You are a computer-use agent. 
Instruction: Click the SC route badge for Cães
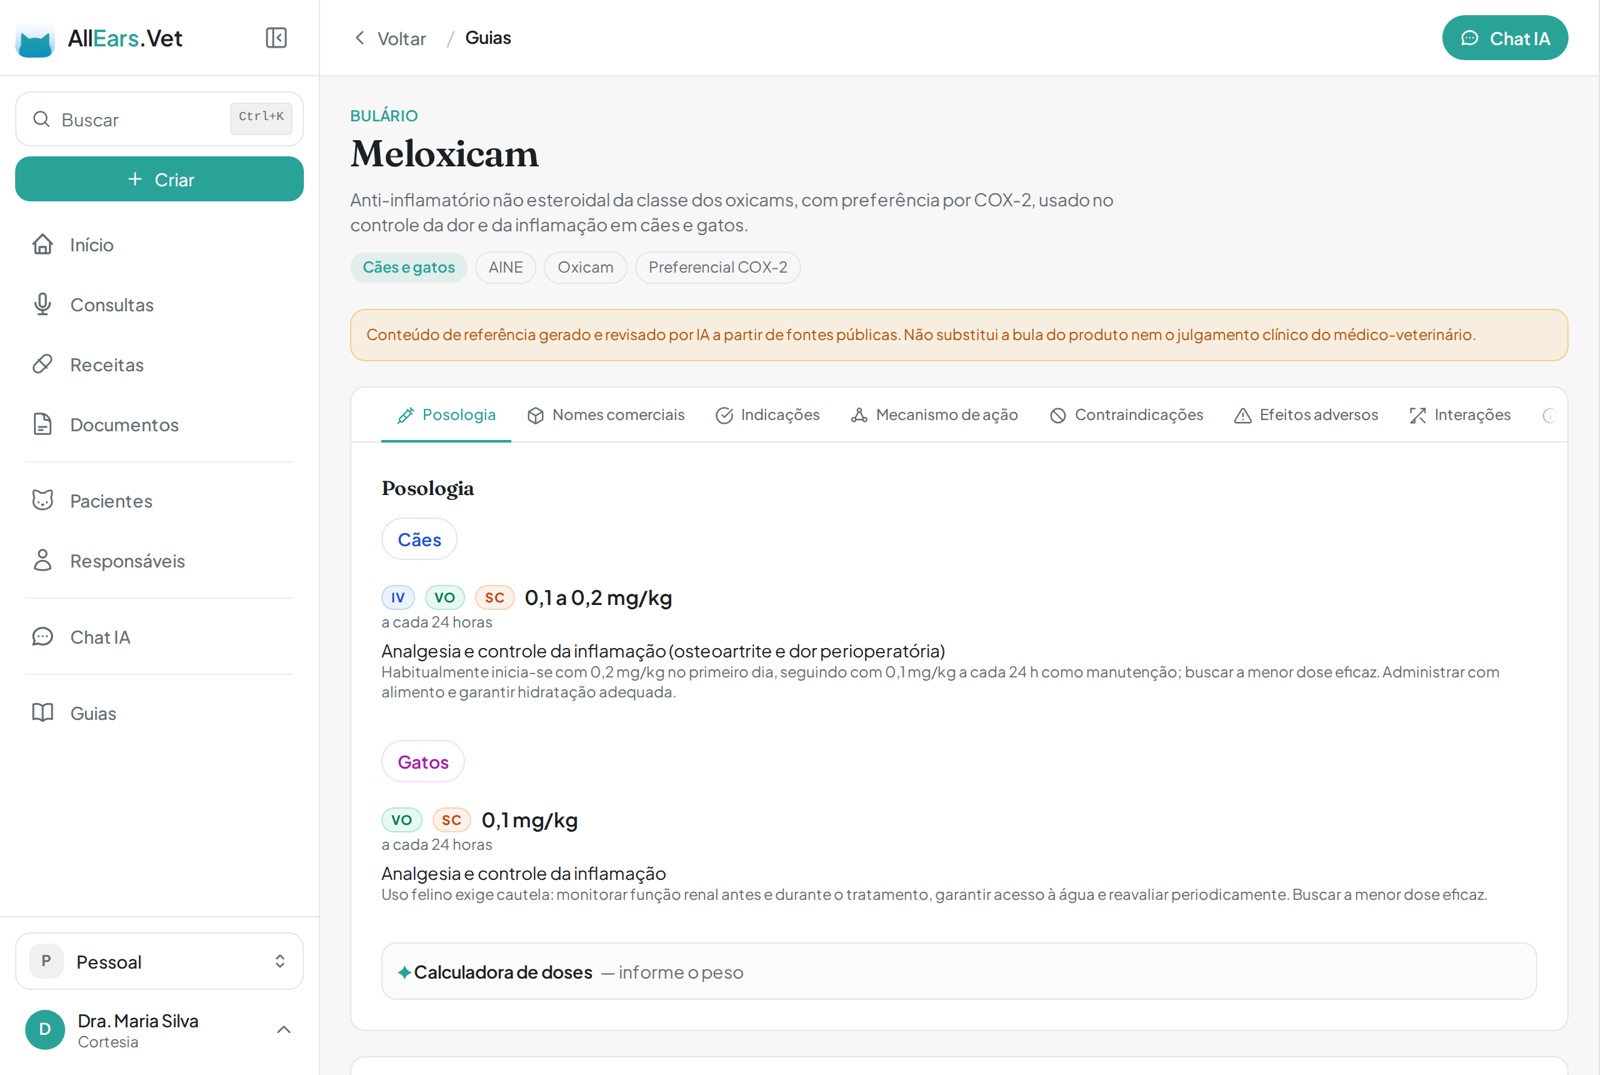(x=495, y=597)
